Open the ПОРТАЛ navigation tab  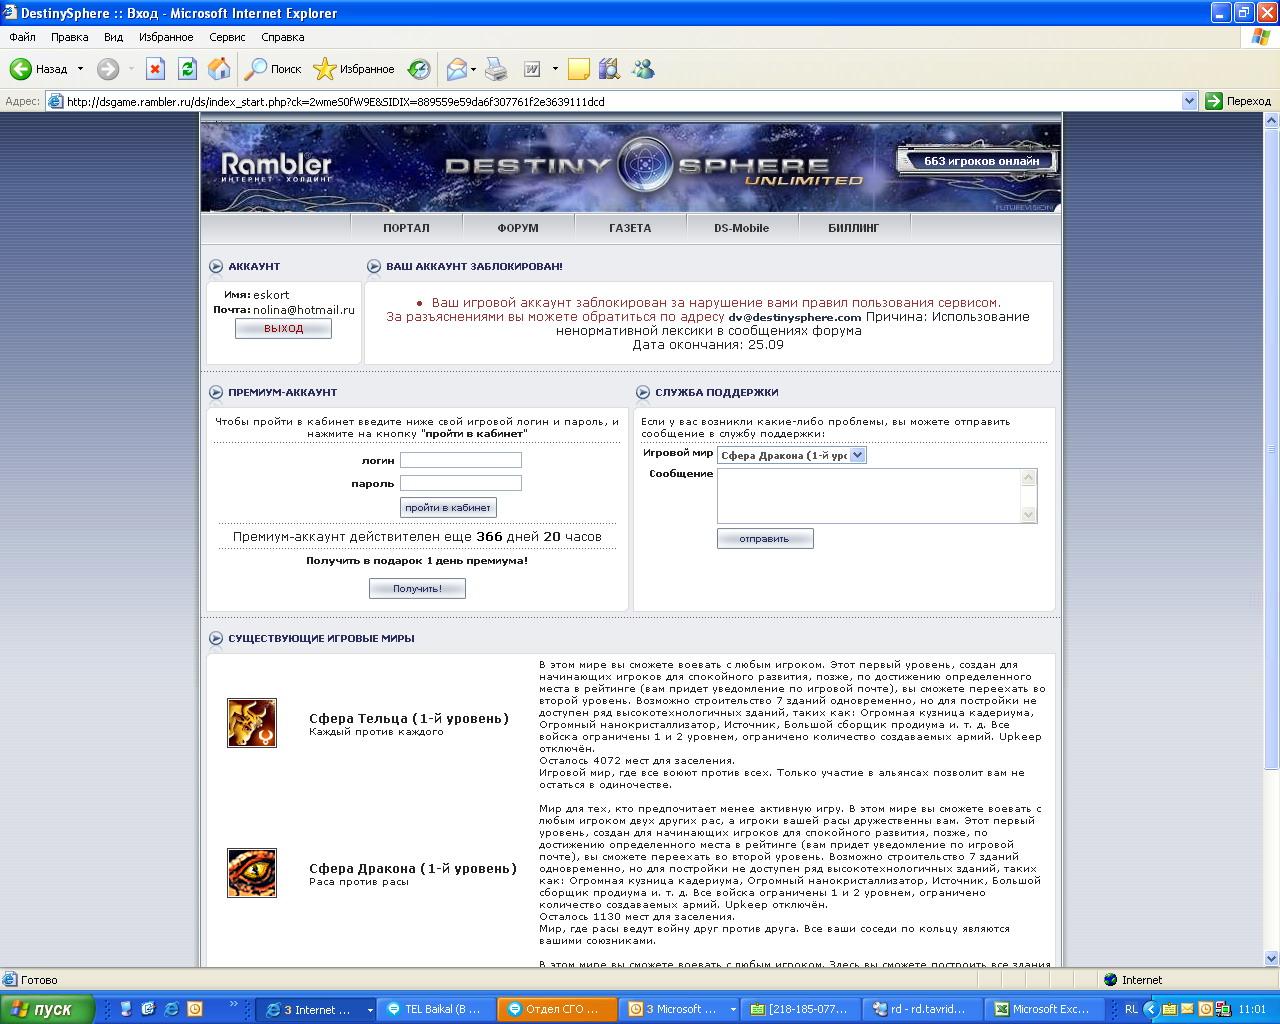[x=406, y=228]
